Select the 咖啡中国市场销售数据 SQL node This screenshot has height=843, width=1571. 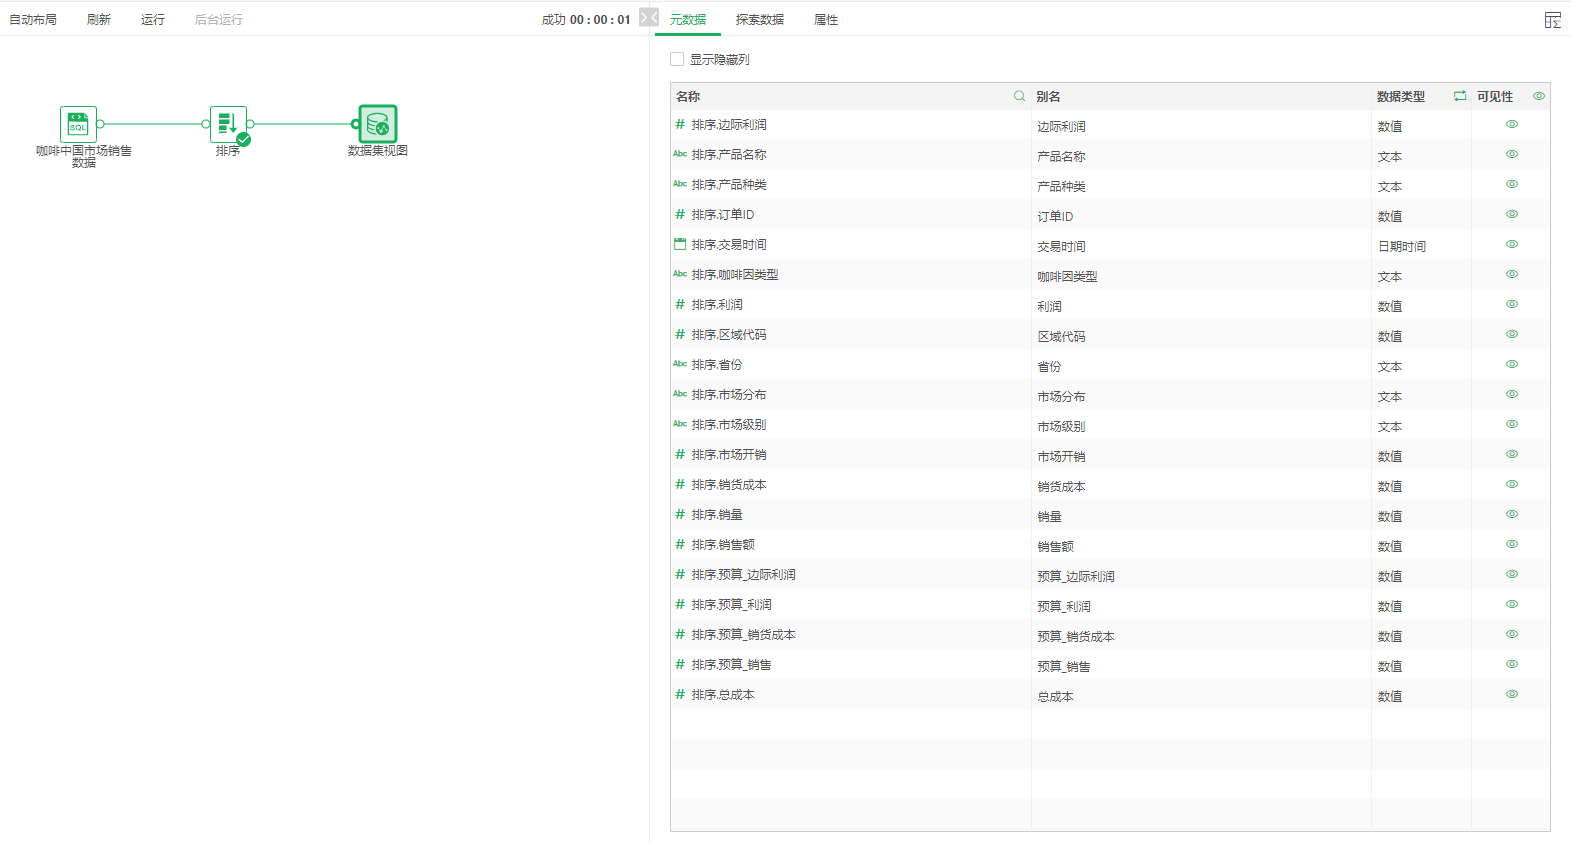coord(78,124)
